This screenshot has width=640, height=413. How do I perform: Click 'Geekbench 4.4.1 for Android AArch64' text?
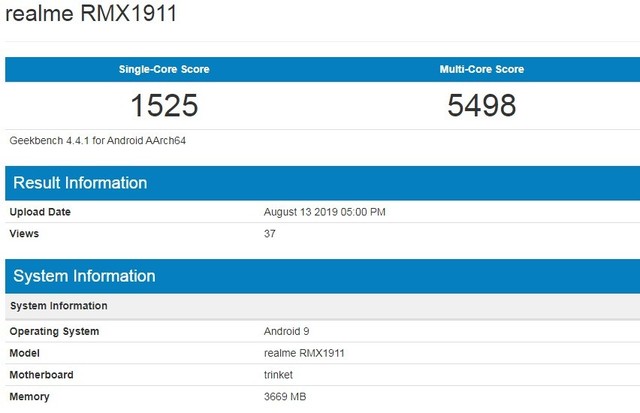tap(98, 141)
